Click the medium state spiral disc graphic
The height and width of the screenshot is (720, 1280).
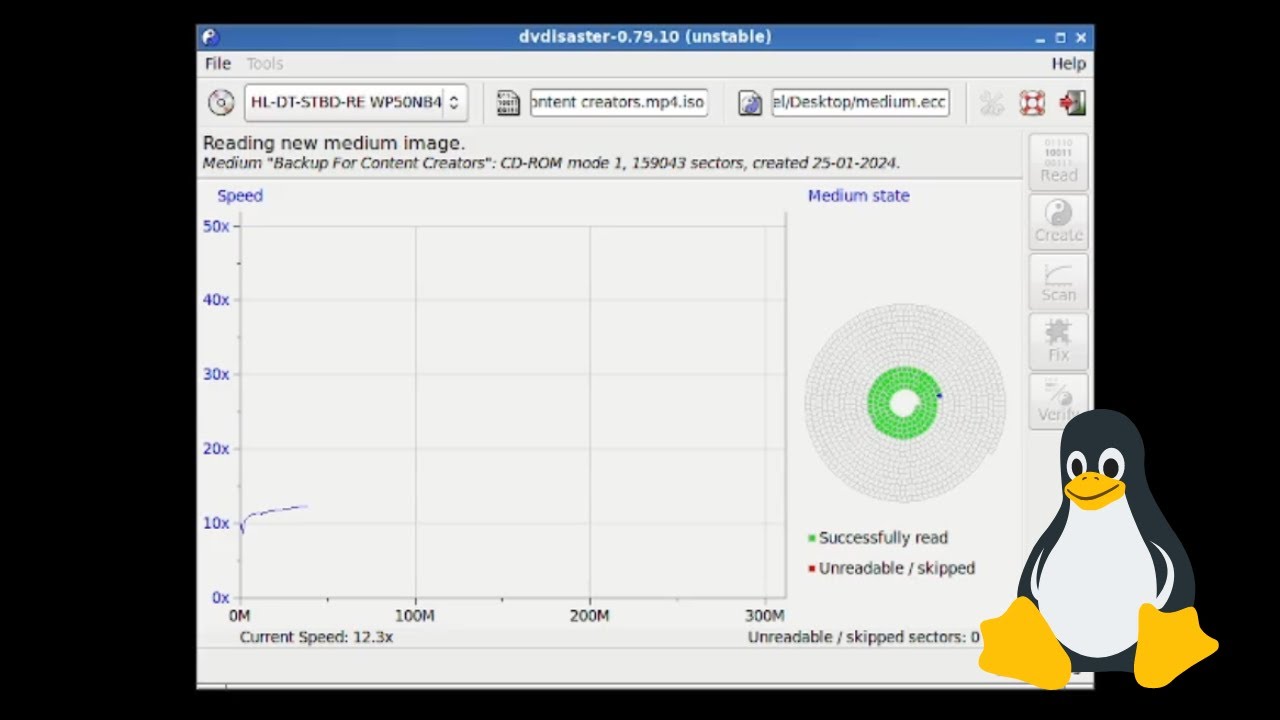click(904, 403)
